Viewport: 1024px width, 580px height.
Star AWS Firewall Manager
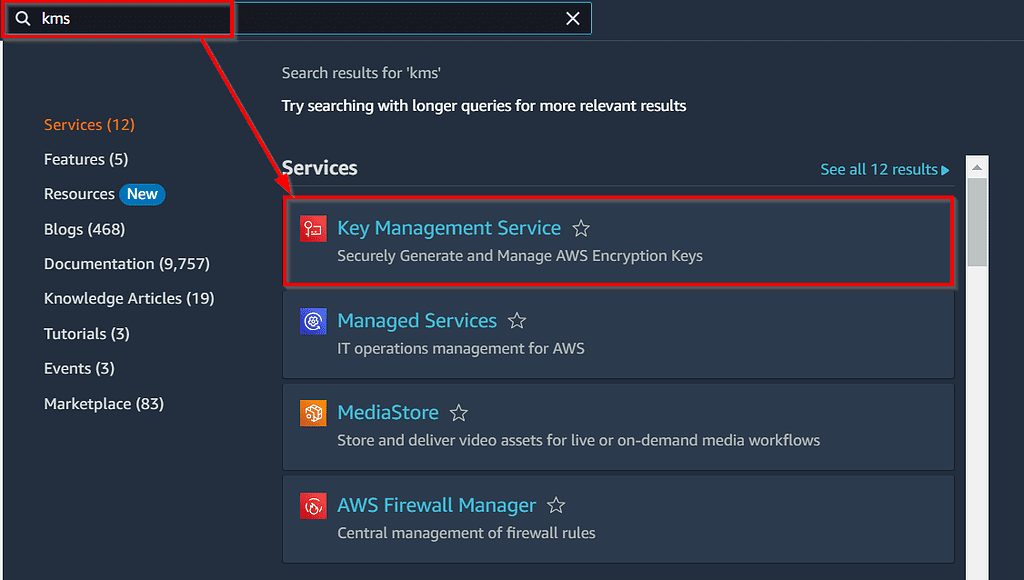(x=556, y=505)
